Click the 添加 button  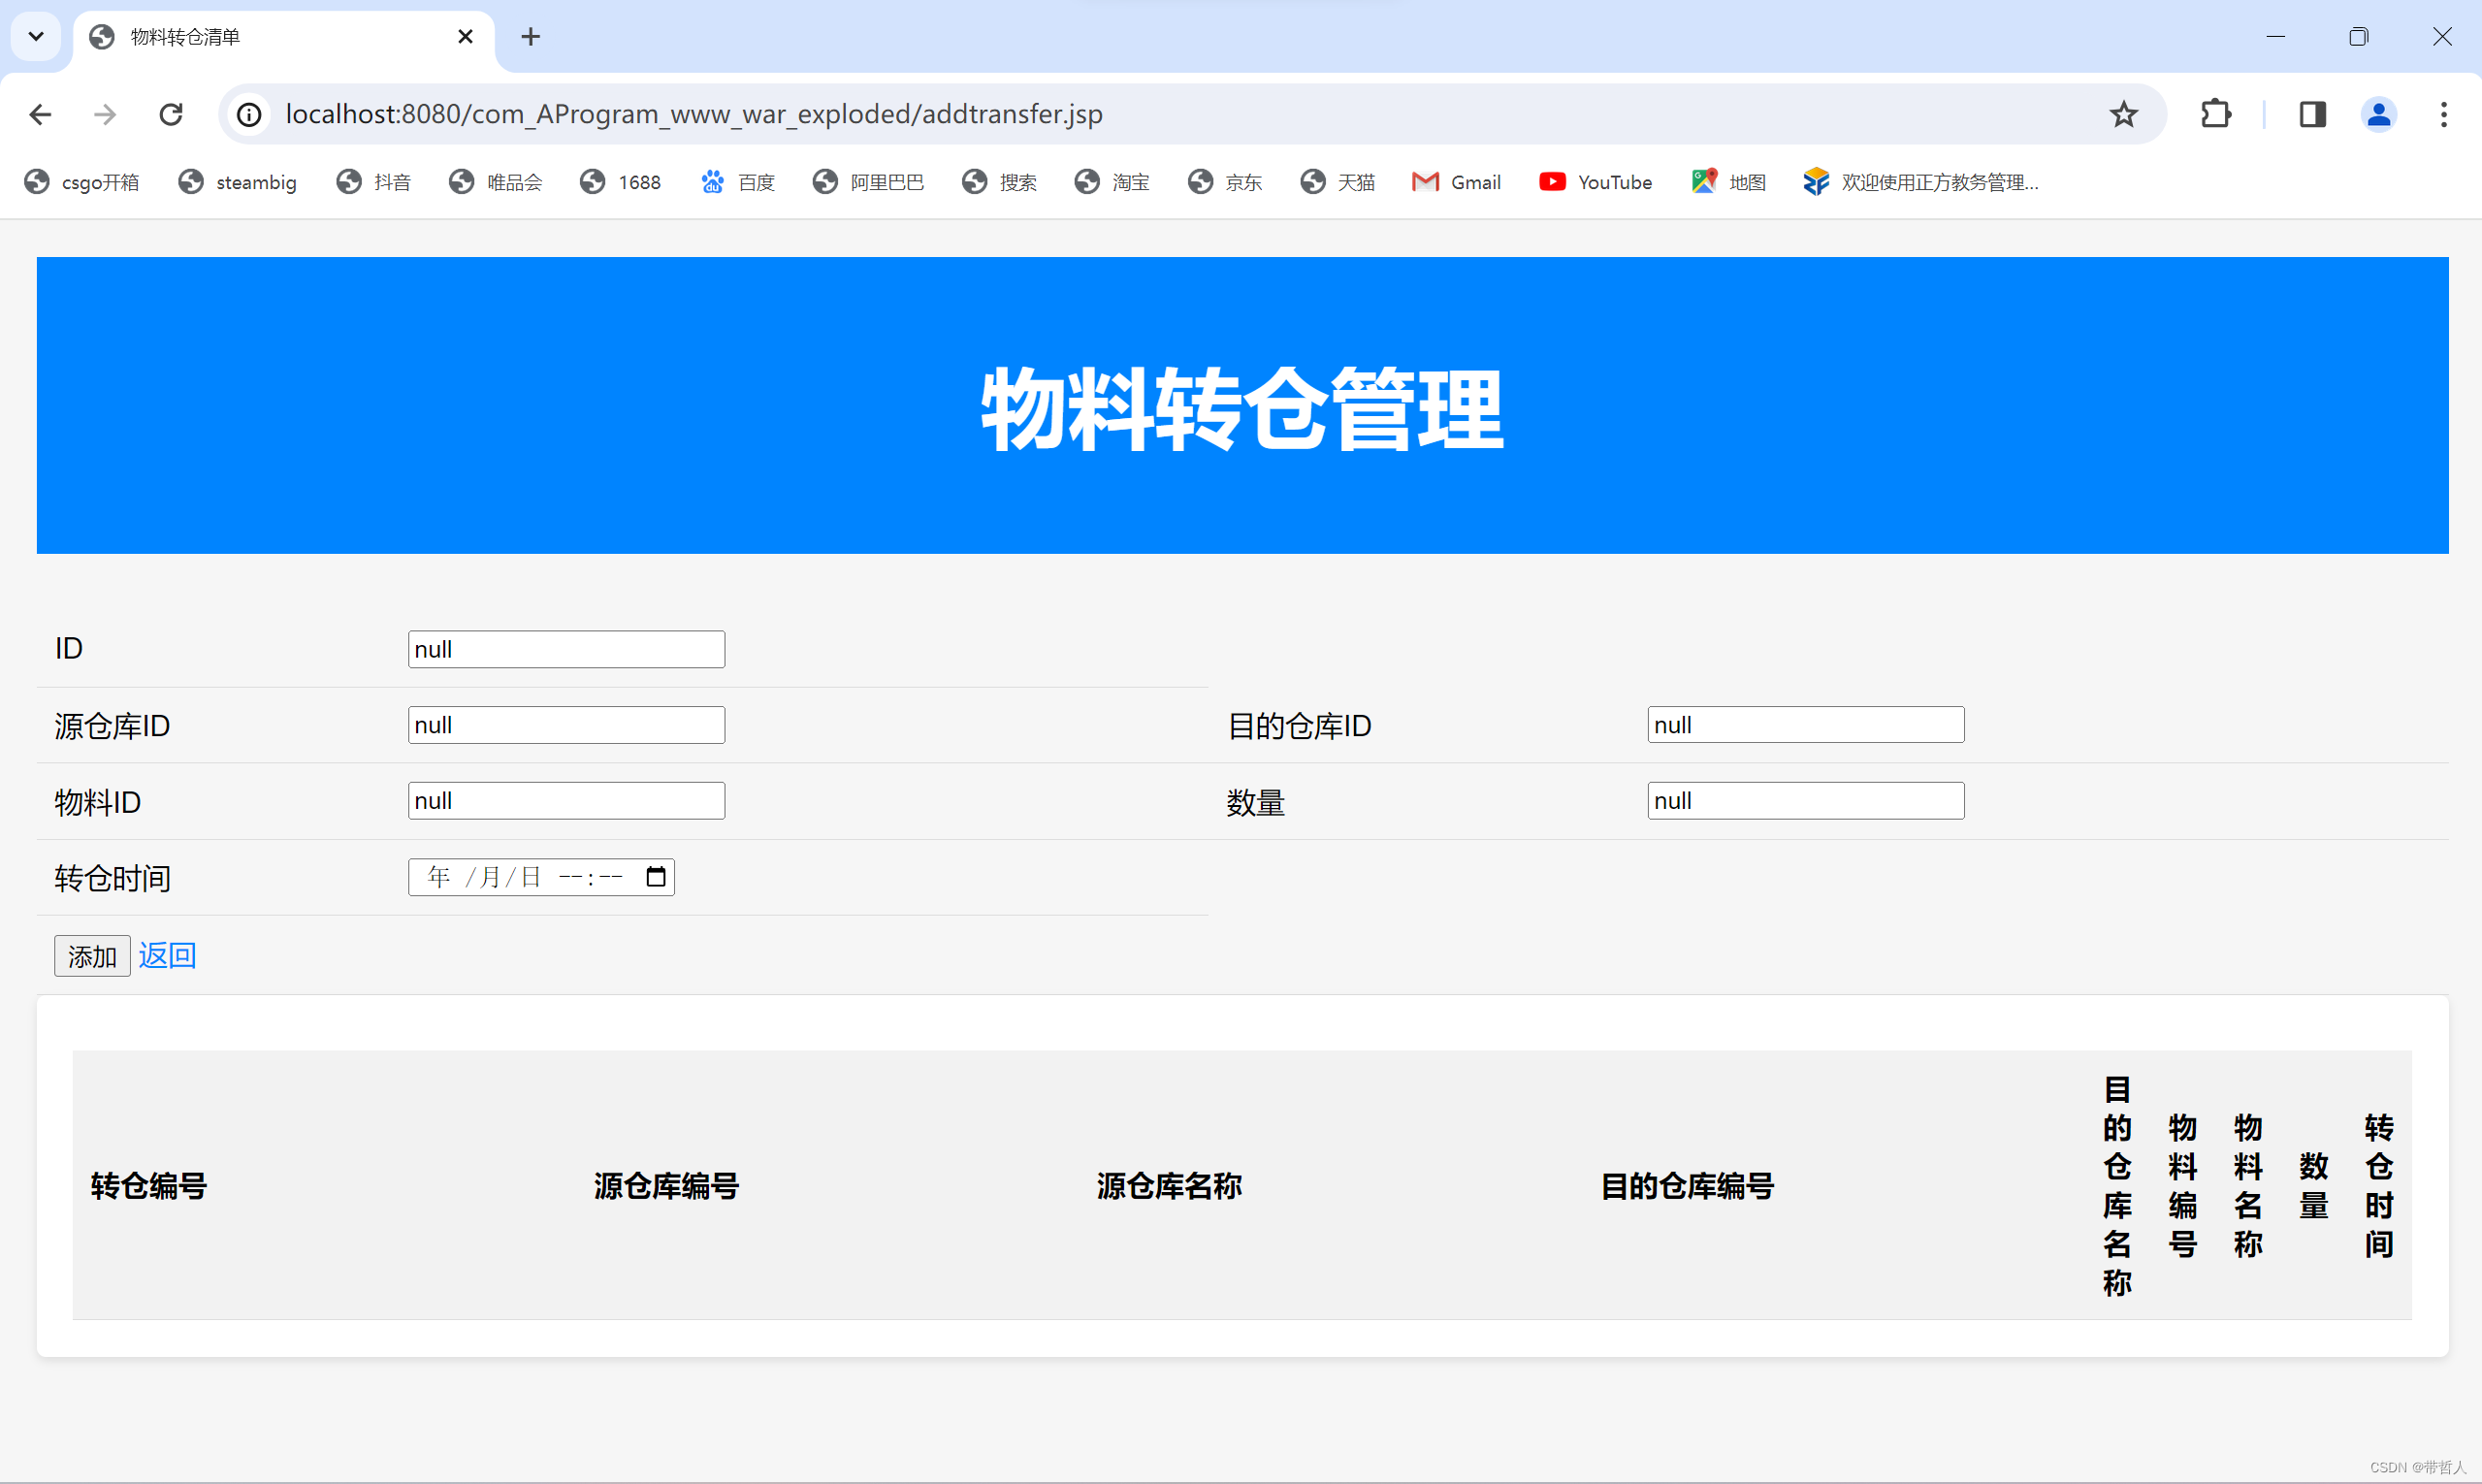tap(92, 956)
